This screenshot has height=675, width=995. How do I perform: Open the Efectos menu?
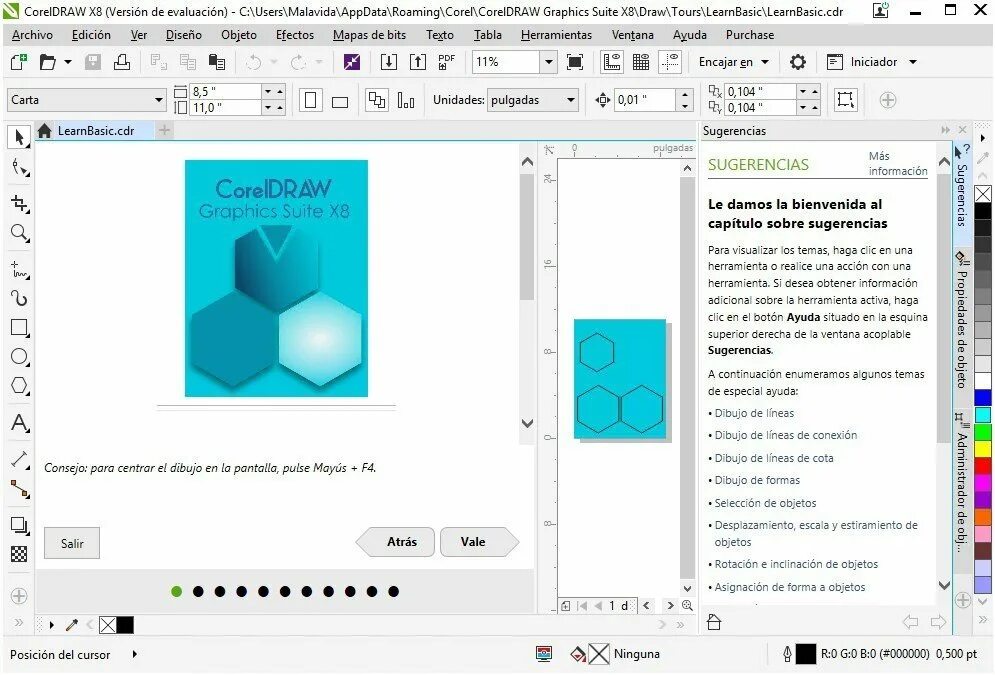(x=294, y=35)
